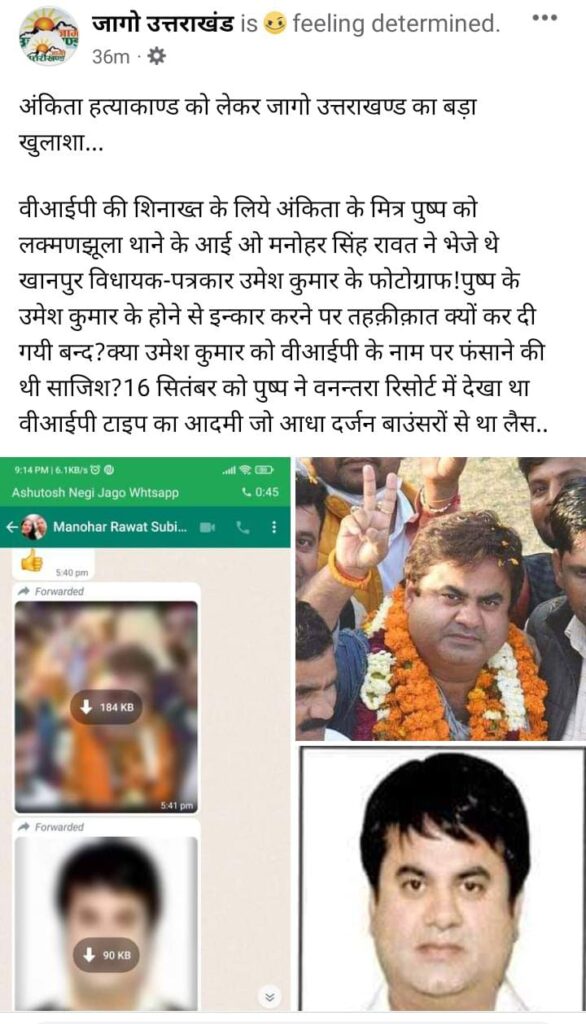Open the जागो उत्तराखंड page name link
Viewport: 586px width, 1024px height.
[x=163, y=24]
